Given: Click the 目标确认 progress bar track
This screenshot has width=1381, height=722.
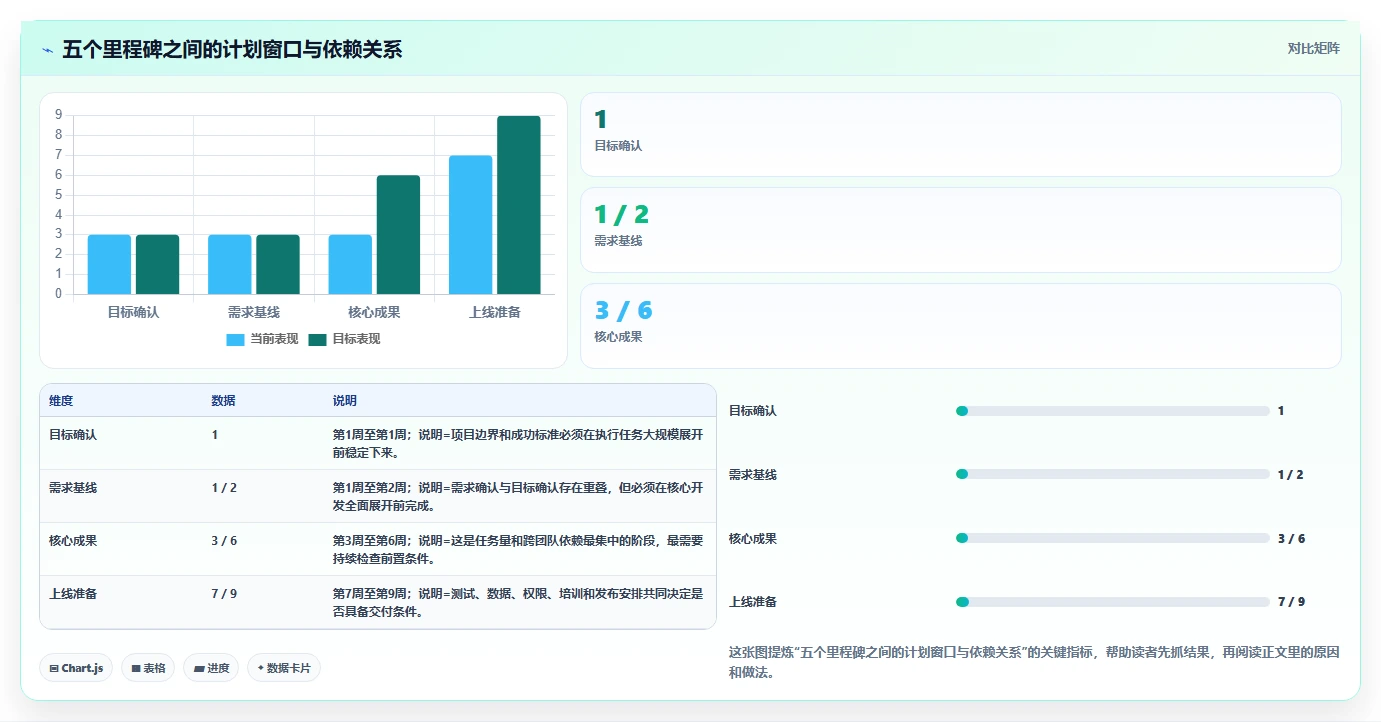Looking at the screenshot, I should click(x=1113, y=411).
